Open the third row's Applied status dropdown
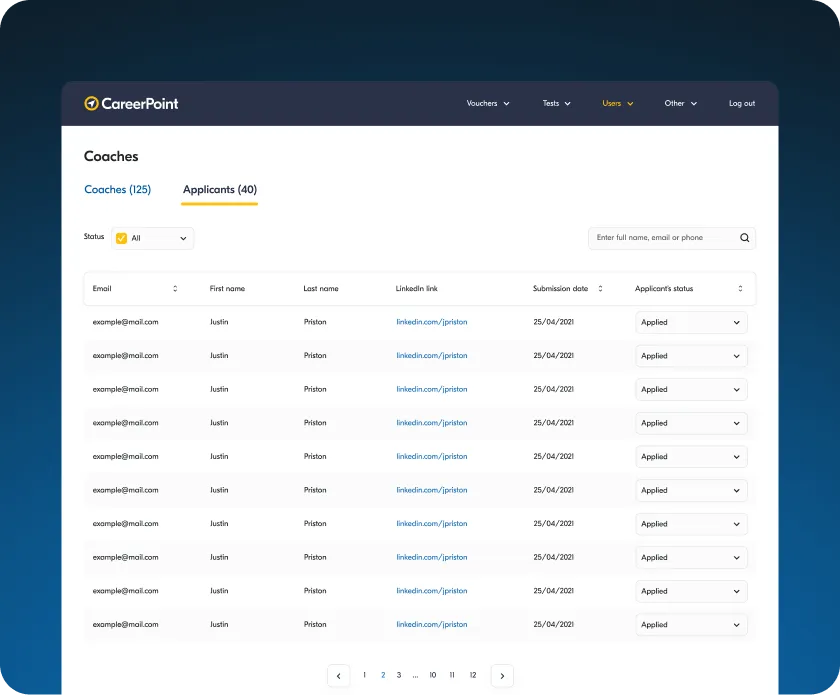 pyautogui.click(x=691, y=390)
